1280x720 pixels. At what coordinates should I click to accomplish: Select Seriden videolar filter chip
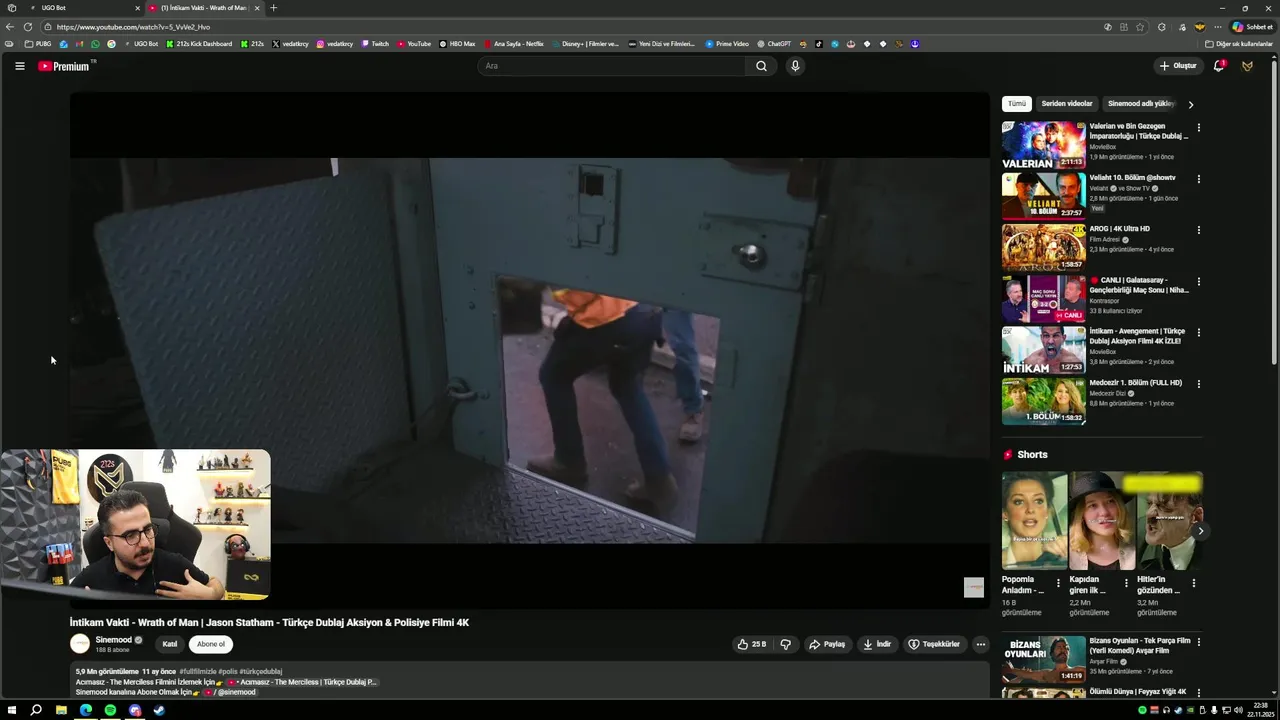pos(1067,104)
